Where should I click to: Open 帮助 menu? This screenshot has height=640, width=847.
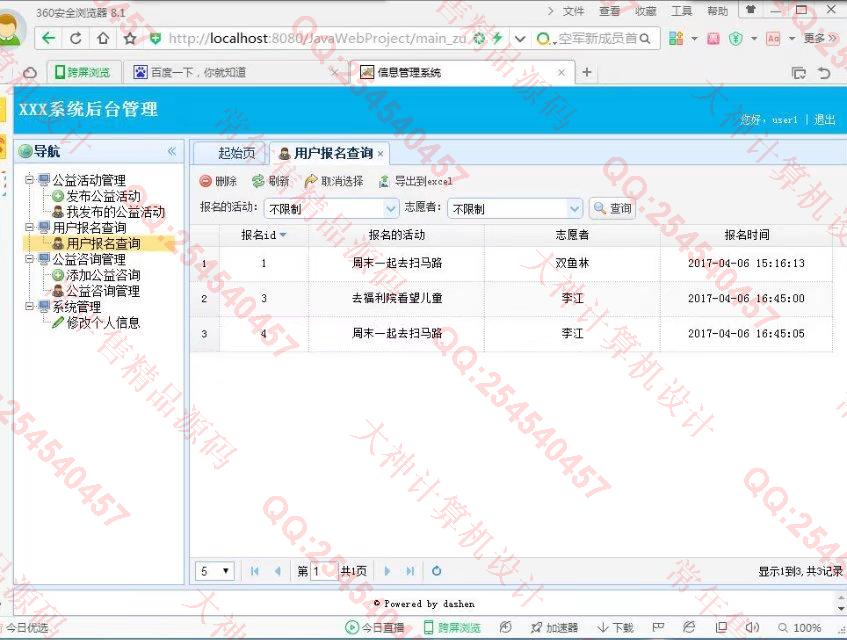click(717, 11)
